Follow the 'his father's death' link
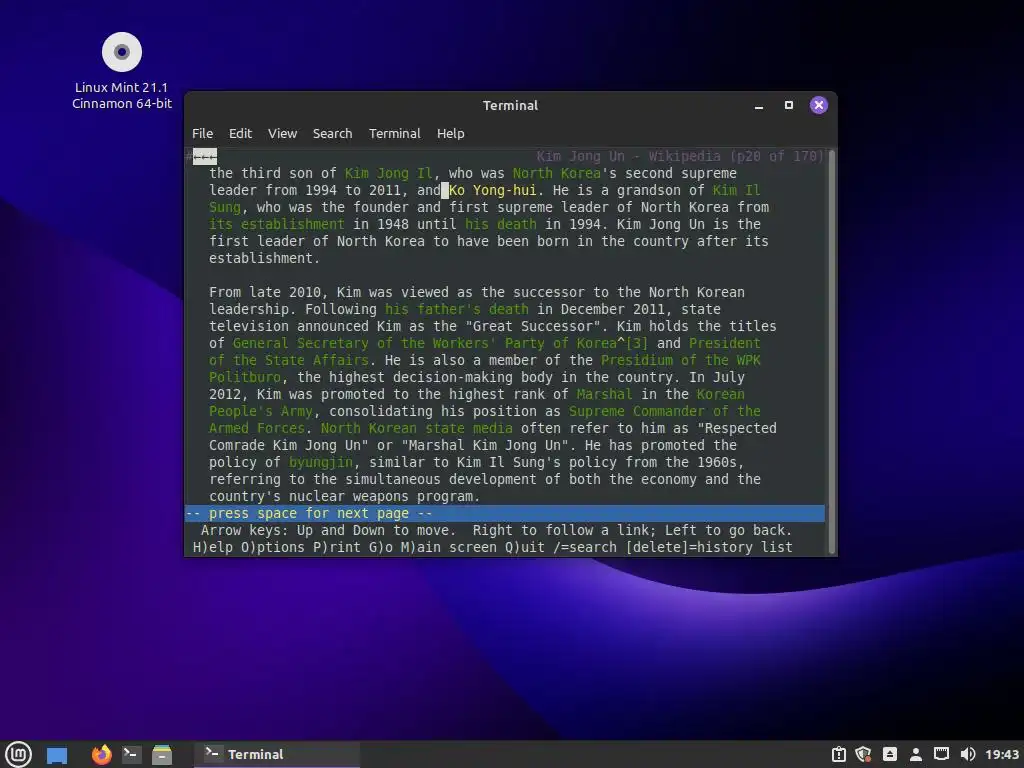 tap(456, 309)
